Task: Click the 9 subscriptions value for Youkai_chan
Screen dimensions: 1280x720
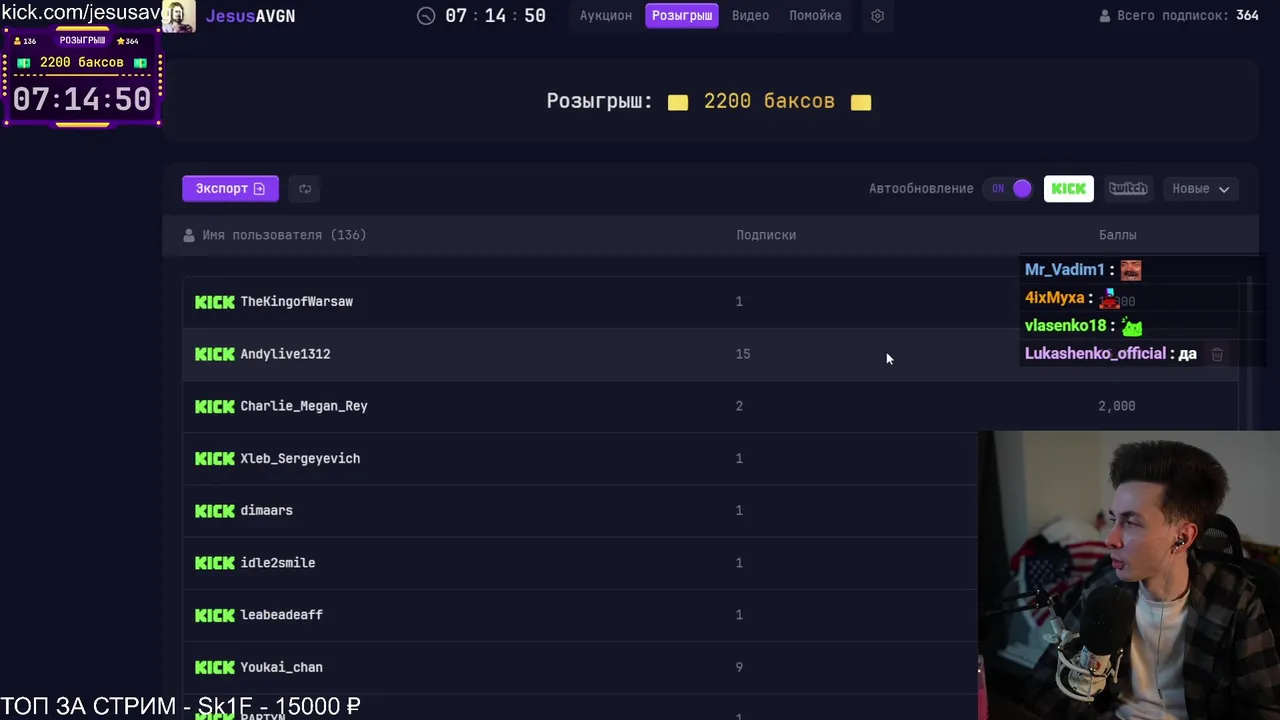Action: 739,667
